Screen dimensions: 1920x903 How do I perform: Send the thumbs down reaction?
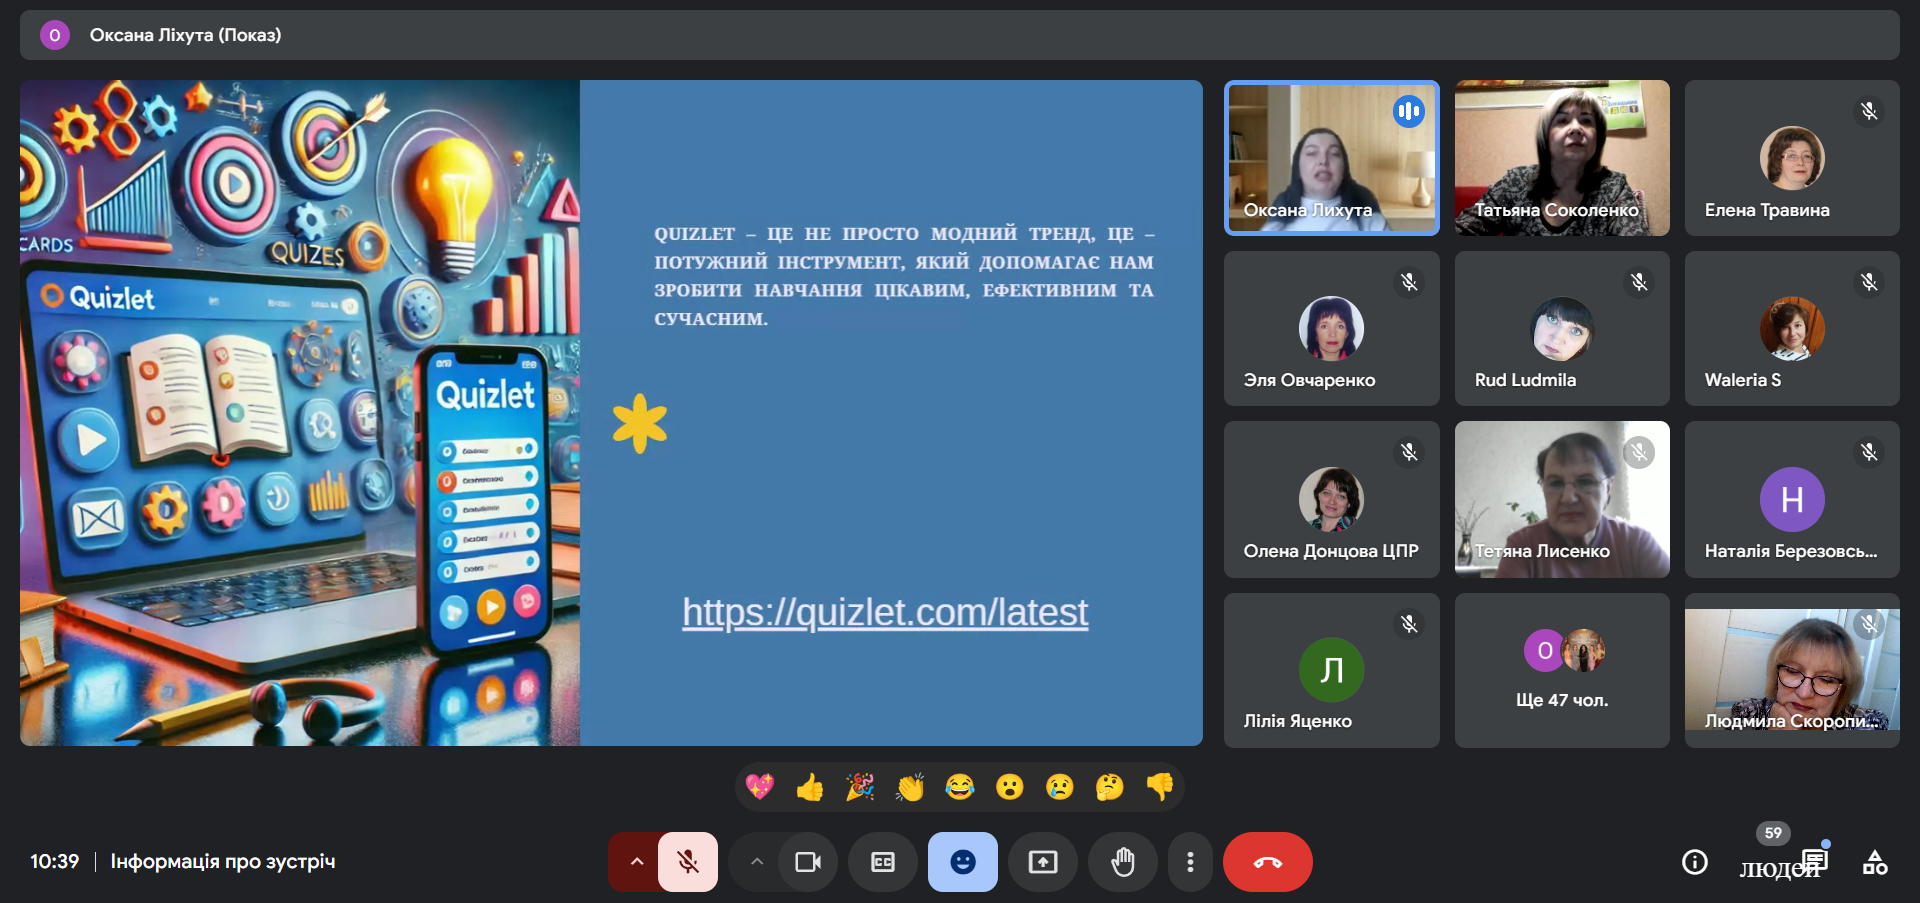[1160, 787]
